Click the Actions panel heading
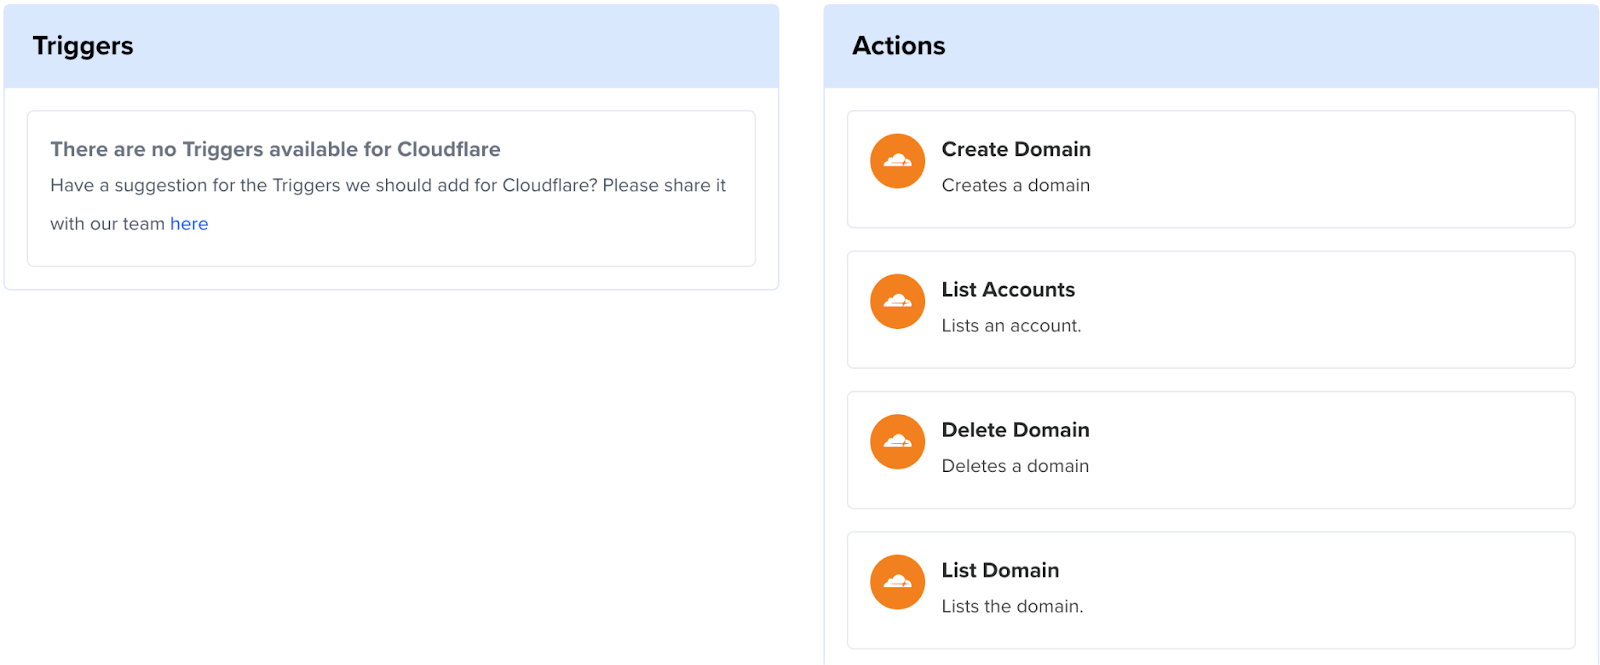 point(898,46)
